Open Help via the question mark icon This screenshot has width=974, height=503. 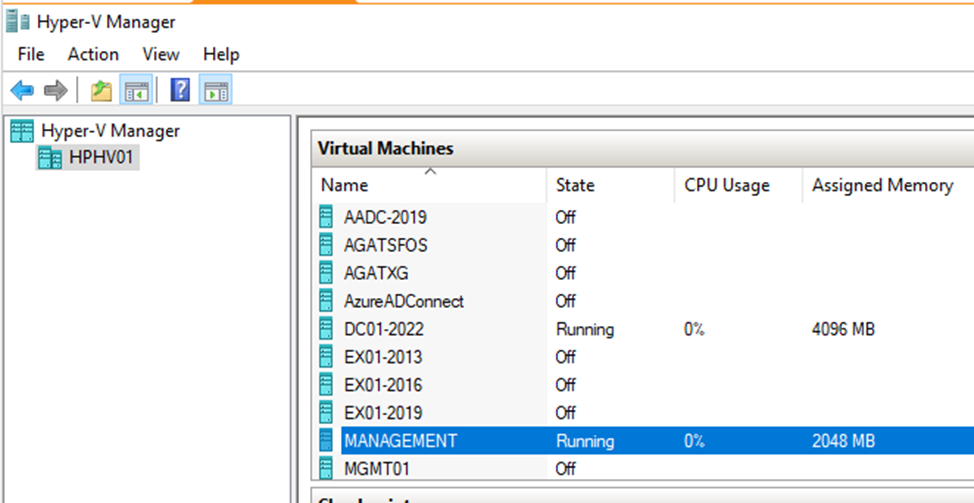[180, 91]
